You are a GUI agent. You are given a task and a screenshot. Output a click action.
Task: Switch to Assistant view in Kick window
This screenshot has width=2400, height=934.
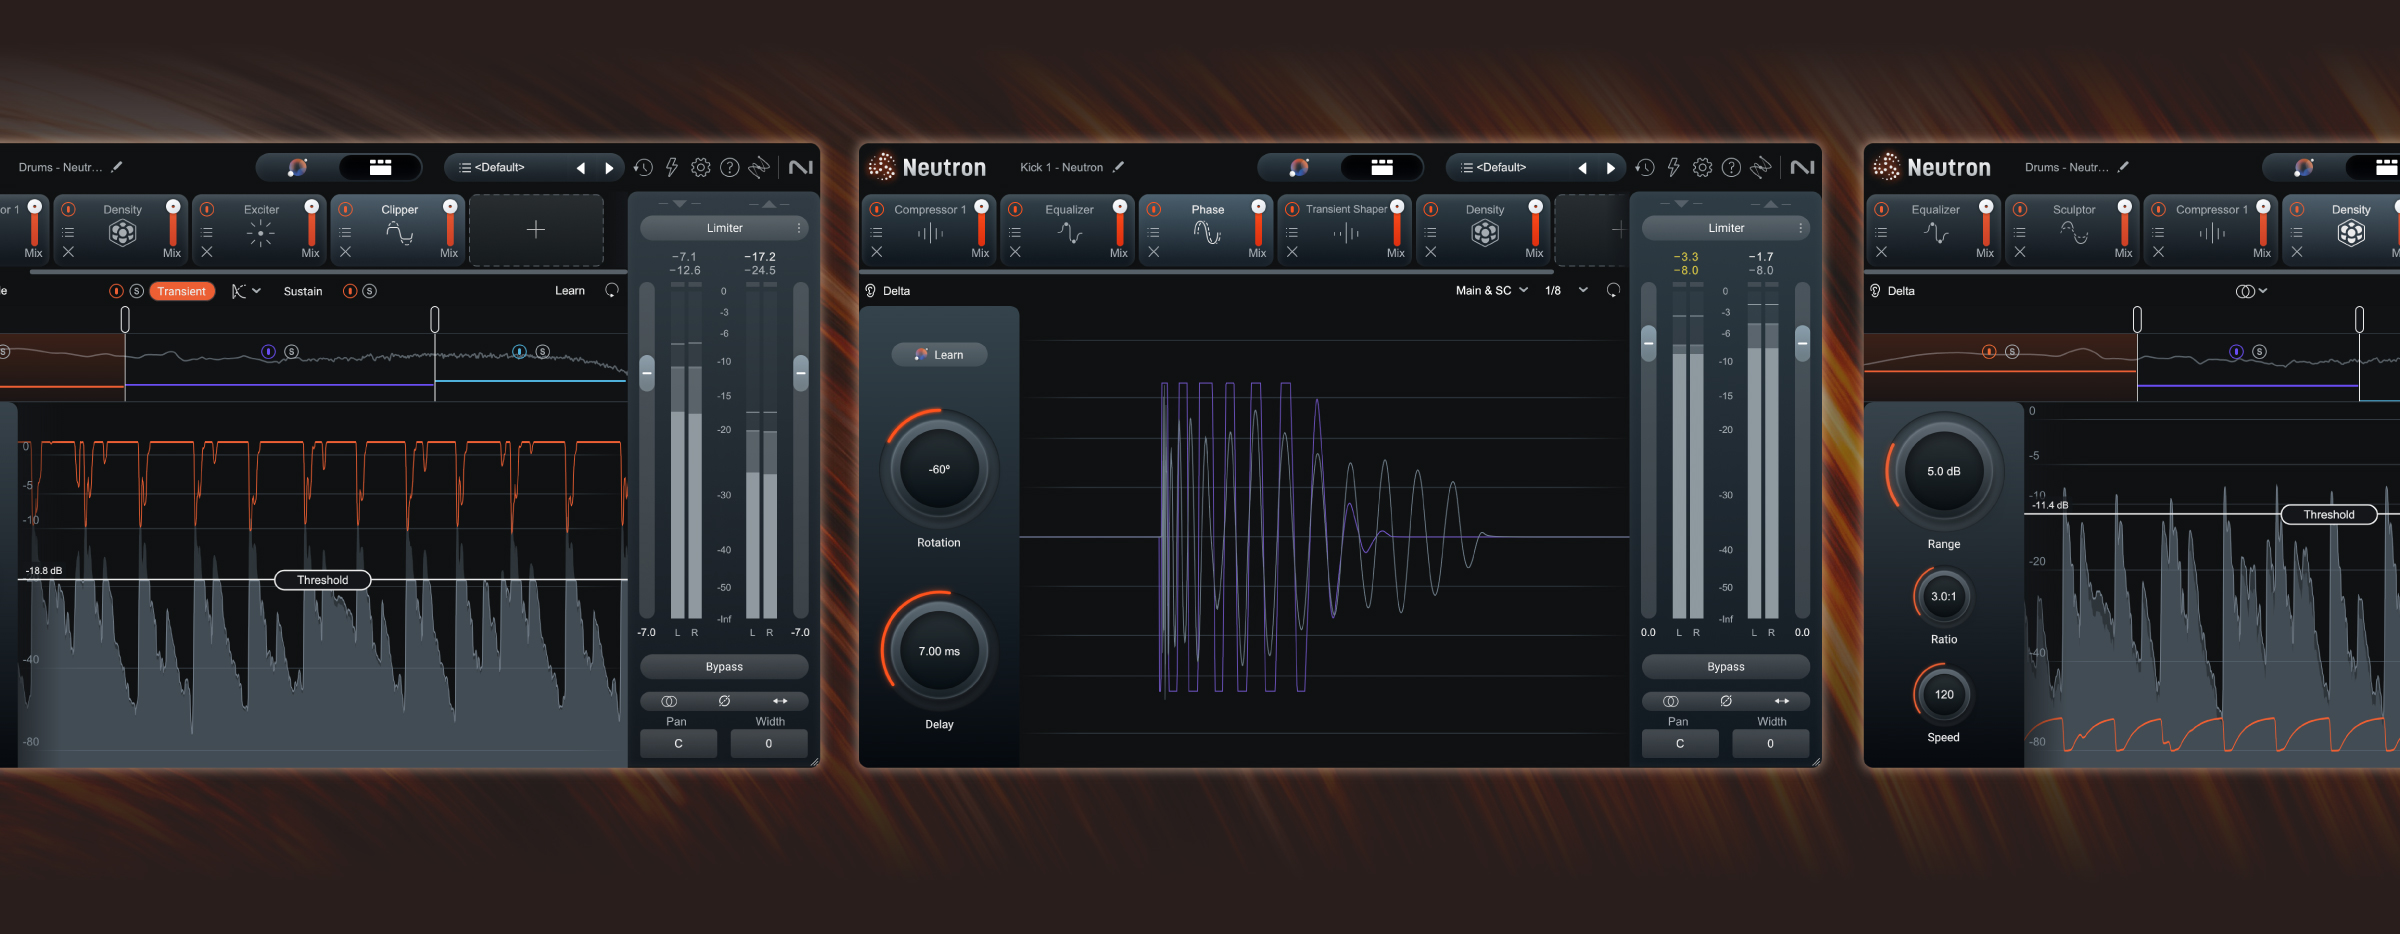[1299, 167]
